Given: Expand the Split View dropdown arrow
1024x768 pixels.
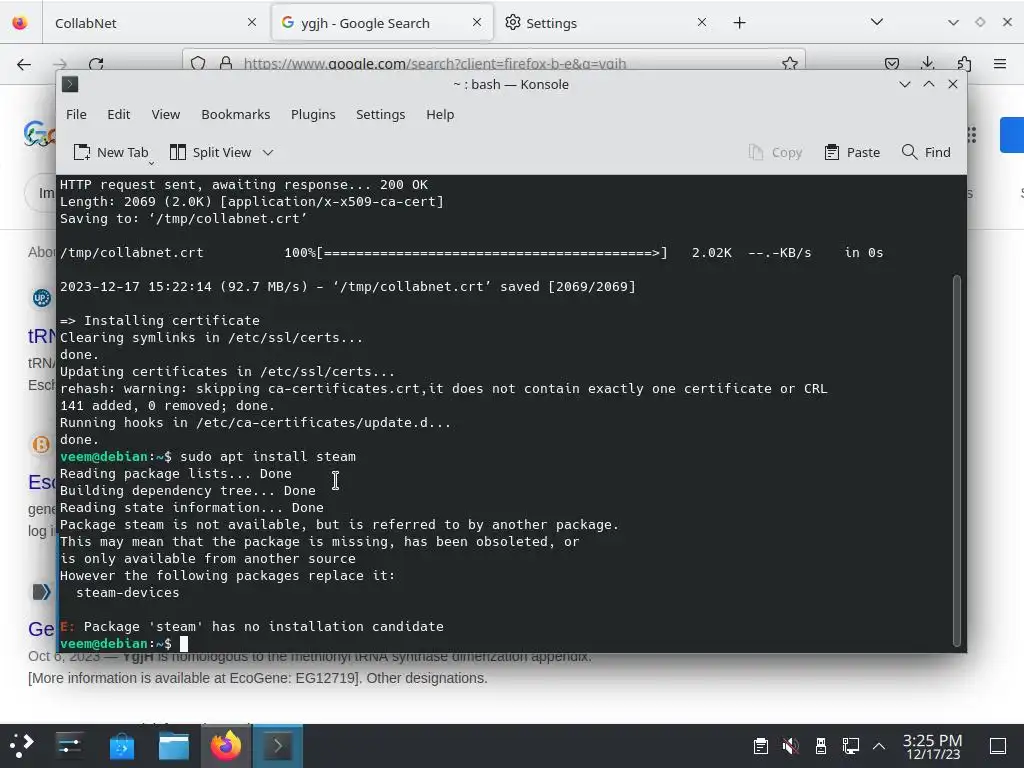Looking at the screenshot, I should pos(268,152).
